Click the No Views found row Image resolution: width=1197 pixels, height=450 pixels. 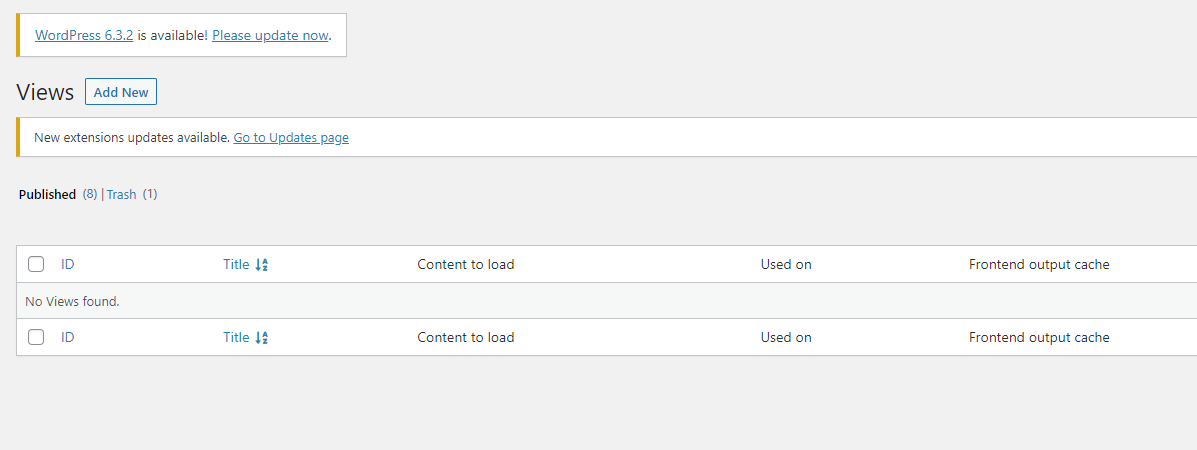(x=606, y=301)
